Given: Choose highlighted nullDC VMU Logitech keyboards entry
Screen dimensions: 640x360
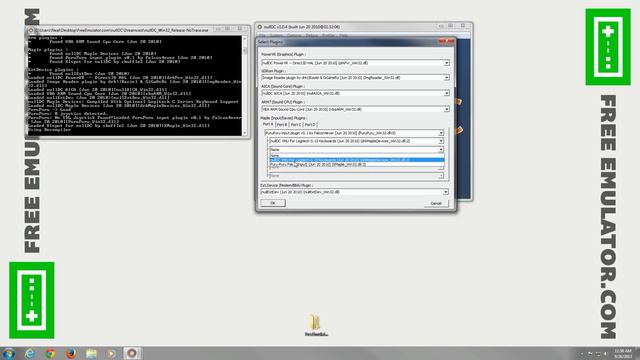Looking at the screenshot, I should click(357, 160).
